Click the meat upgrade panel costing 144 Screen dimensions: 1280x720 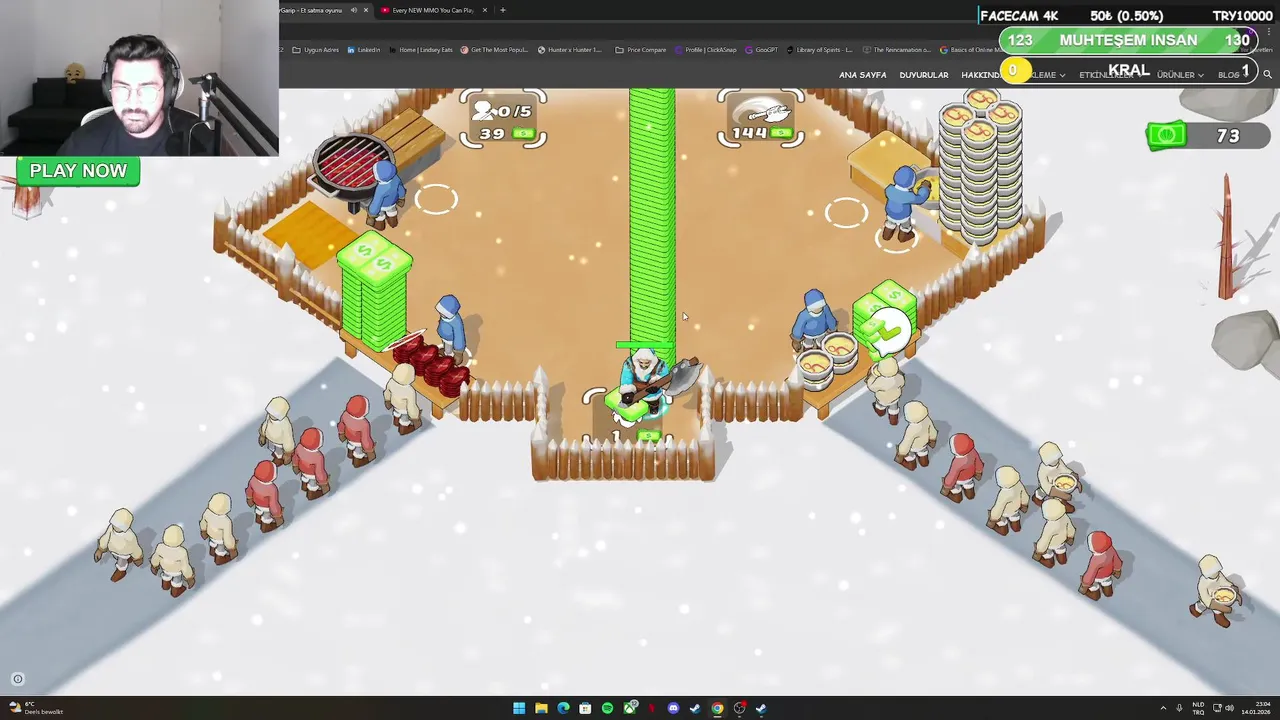click(761, 120)
